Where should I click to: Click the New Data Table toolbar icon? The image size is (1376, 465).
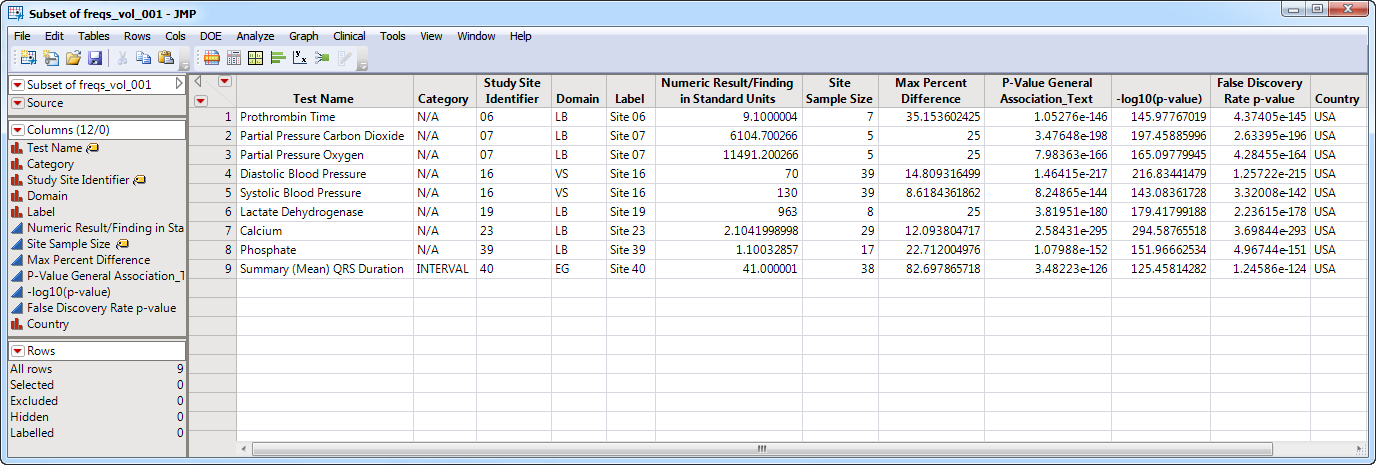tap(27, 59)
